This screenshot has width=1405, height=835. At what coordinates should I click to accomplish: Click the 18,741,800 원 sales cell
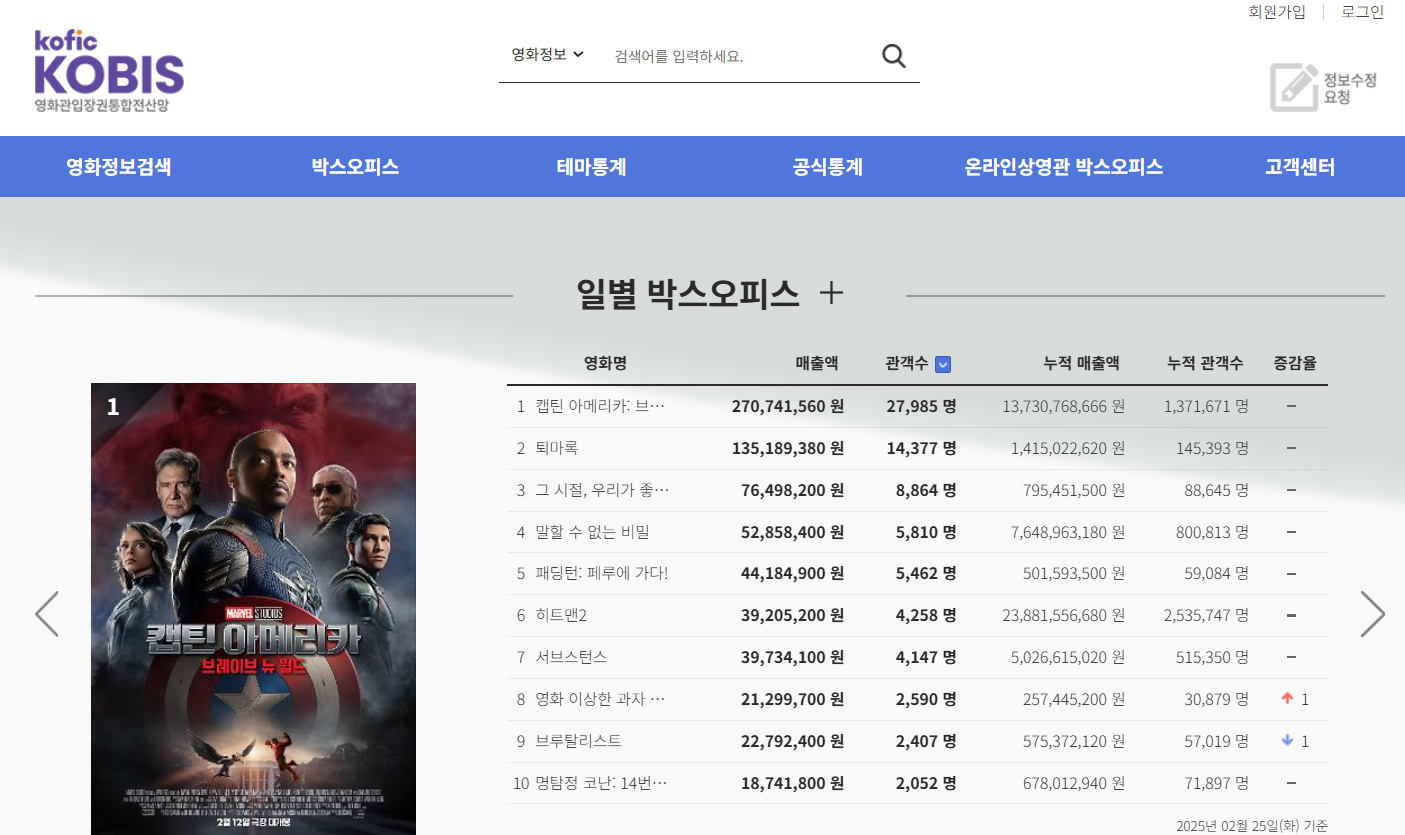pos(793,783)
